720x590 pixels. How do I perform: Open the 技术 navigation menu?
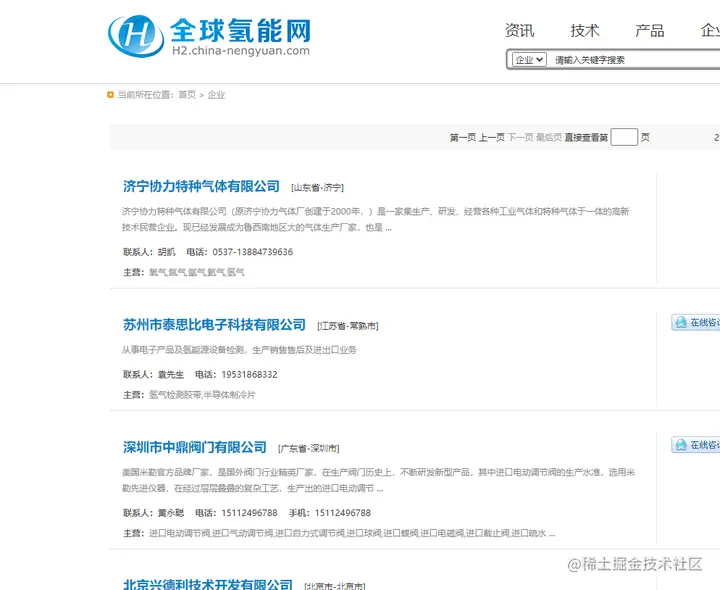(x=585, y=30)
